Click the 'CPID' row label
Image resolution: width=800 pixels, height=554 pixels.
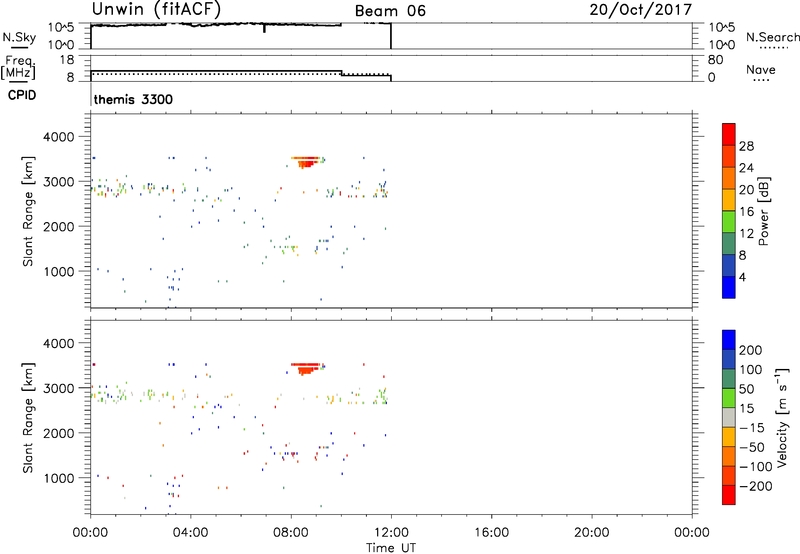22,95
